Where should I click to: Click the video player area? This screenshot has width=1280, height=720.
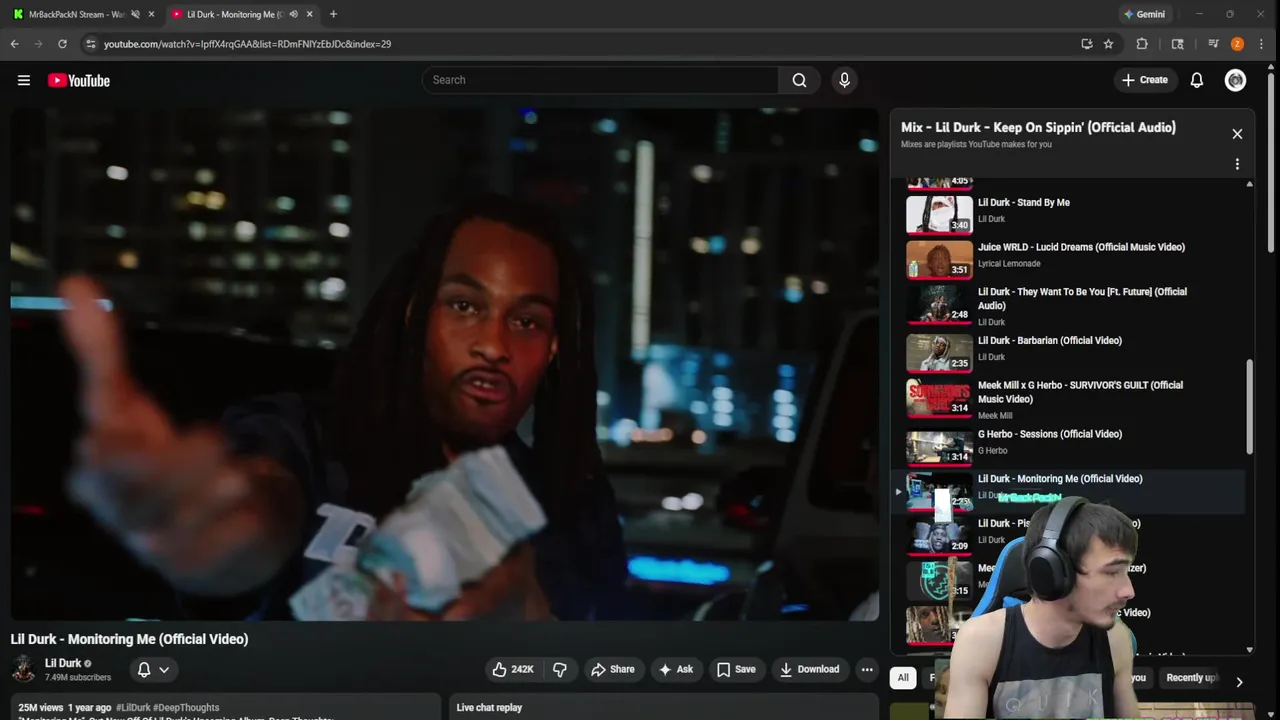coord(445,364)
